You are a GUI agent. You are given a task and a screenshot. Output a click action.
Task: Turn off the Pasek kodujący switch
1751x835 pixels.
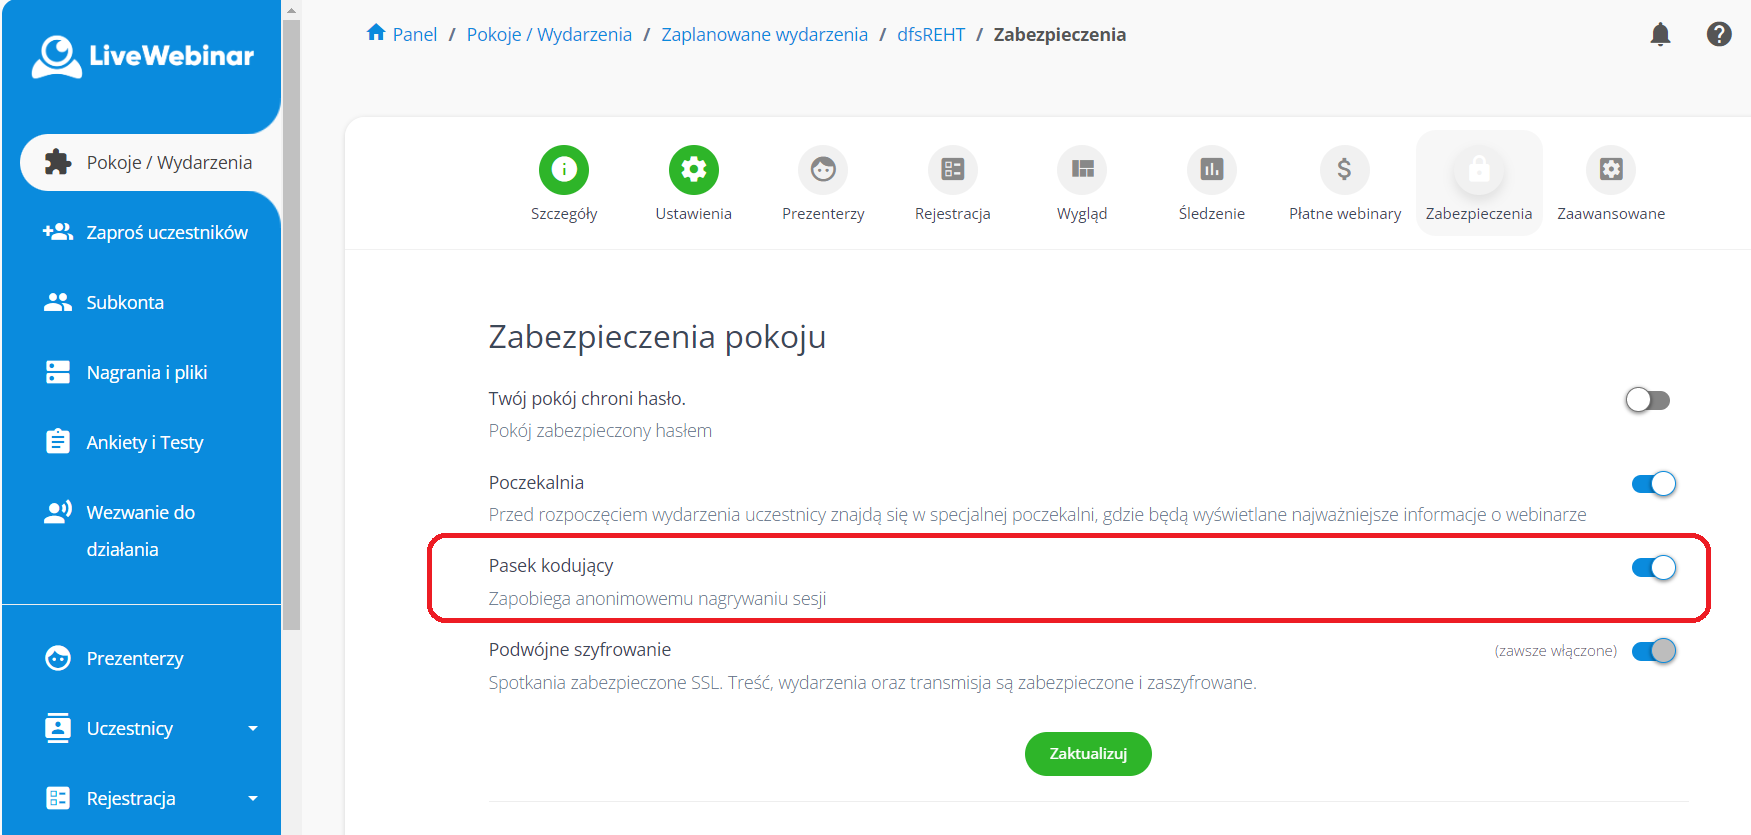(x=1653, y=567)
